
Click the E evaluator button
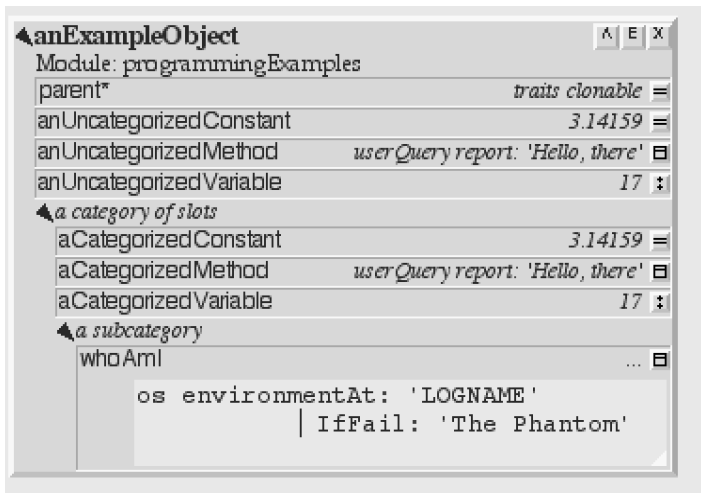633,35
